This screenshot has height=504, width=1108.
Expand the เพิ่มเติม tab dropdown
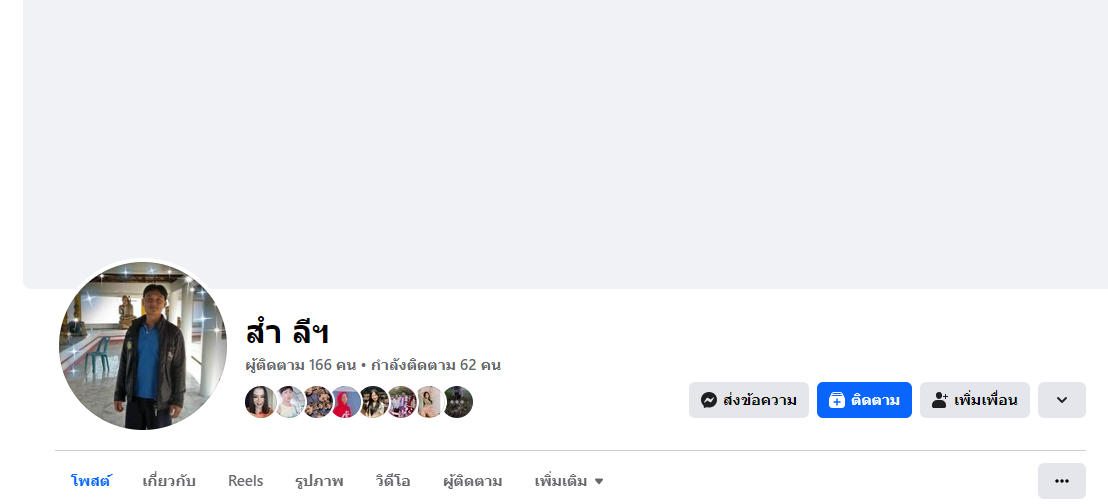[569, 481]
